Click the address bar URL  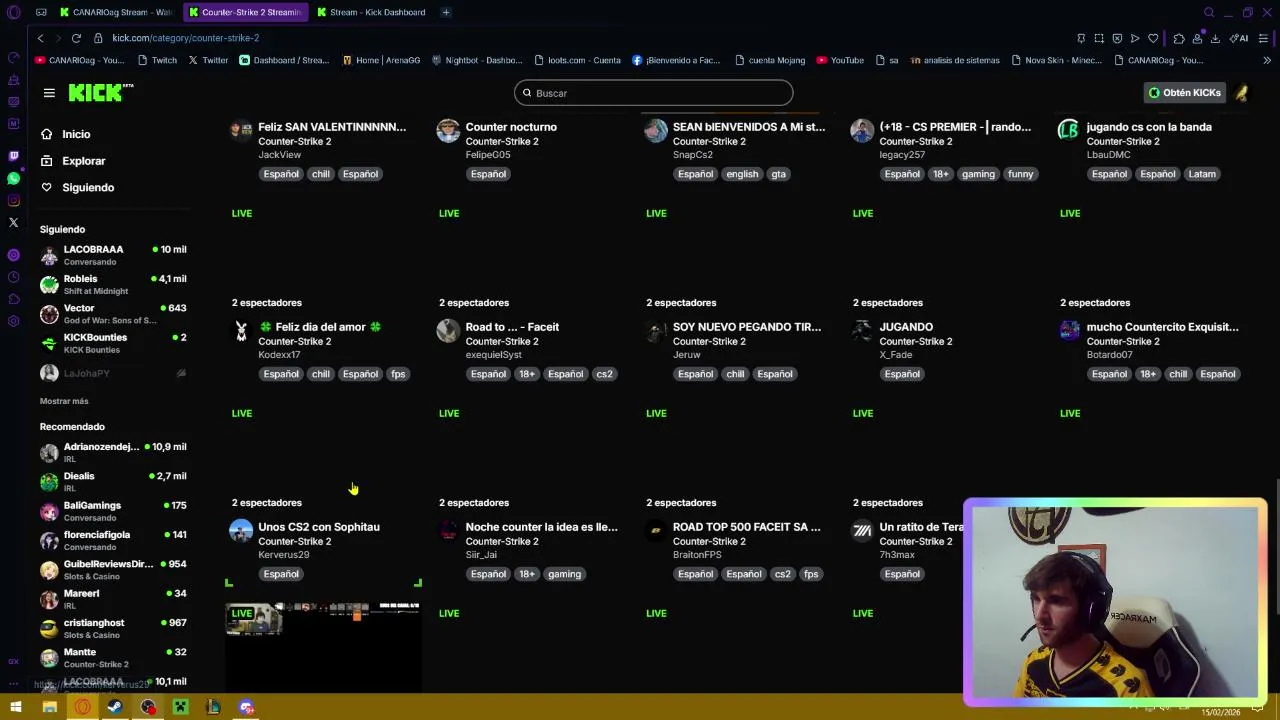185,38
